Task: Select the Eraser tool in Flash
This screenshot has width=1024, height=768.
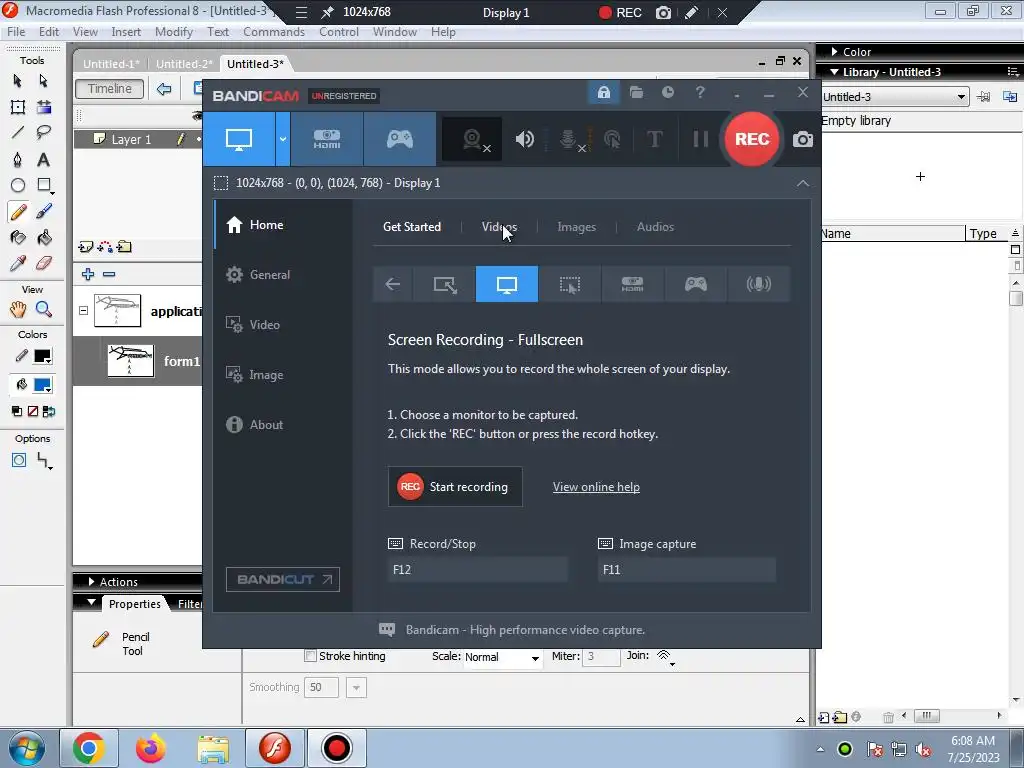Action: pos(43,263)
